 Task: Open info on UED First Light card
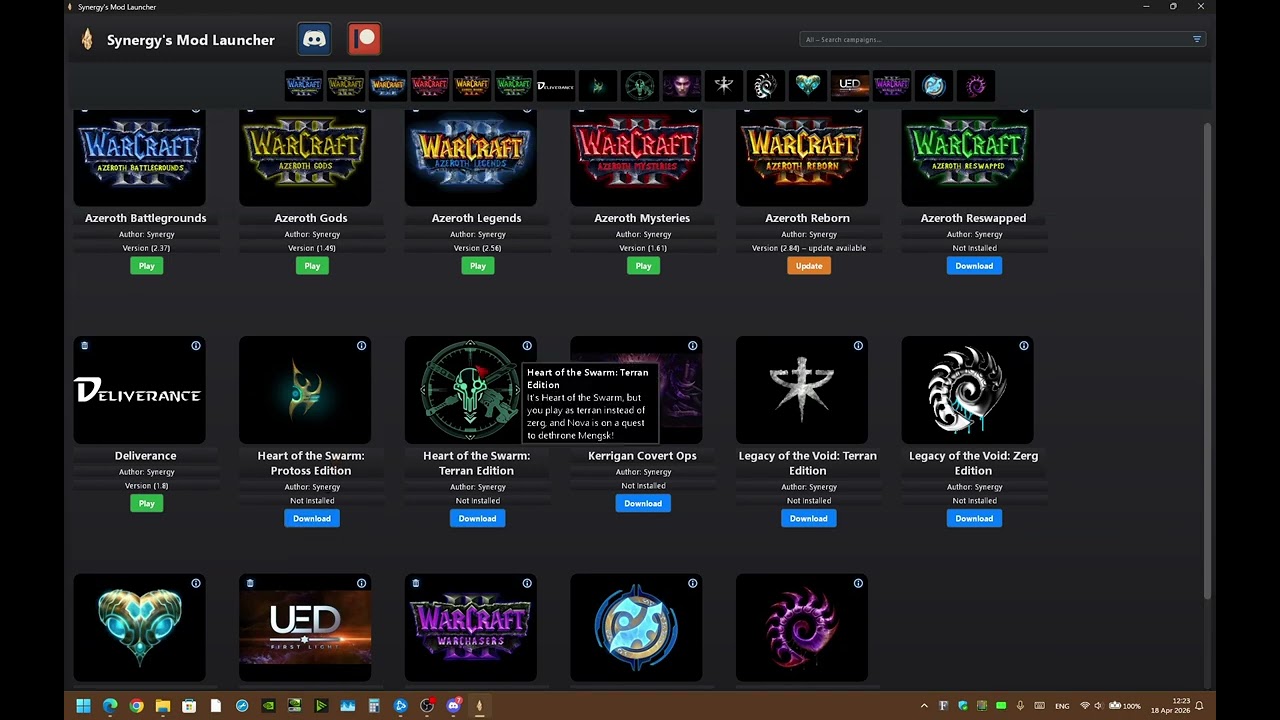361,583
